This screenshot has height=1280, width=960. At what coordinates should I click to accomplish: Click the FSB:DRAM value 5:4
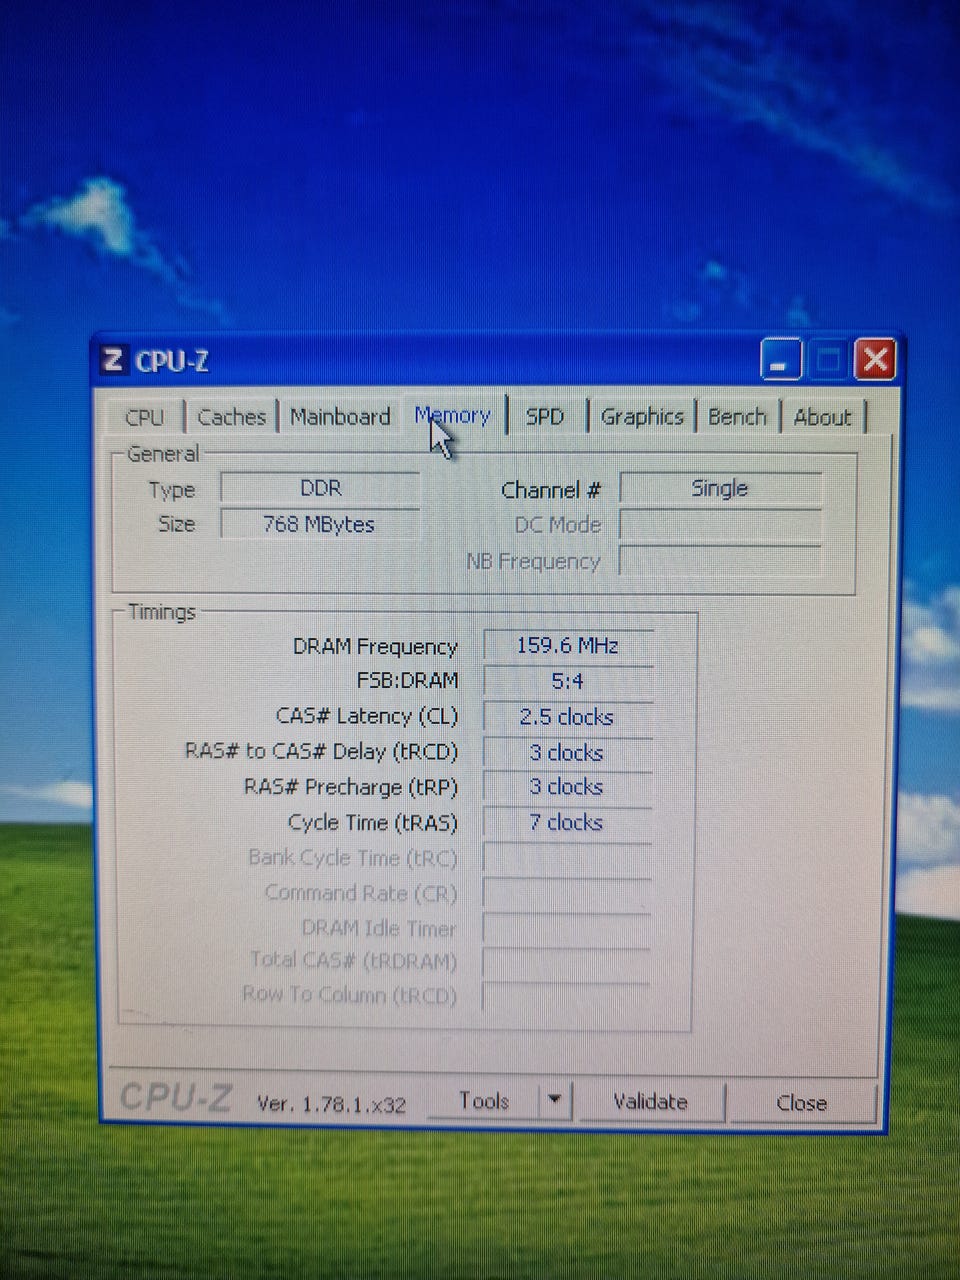pyautogui.click(x=568, y=681)
